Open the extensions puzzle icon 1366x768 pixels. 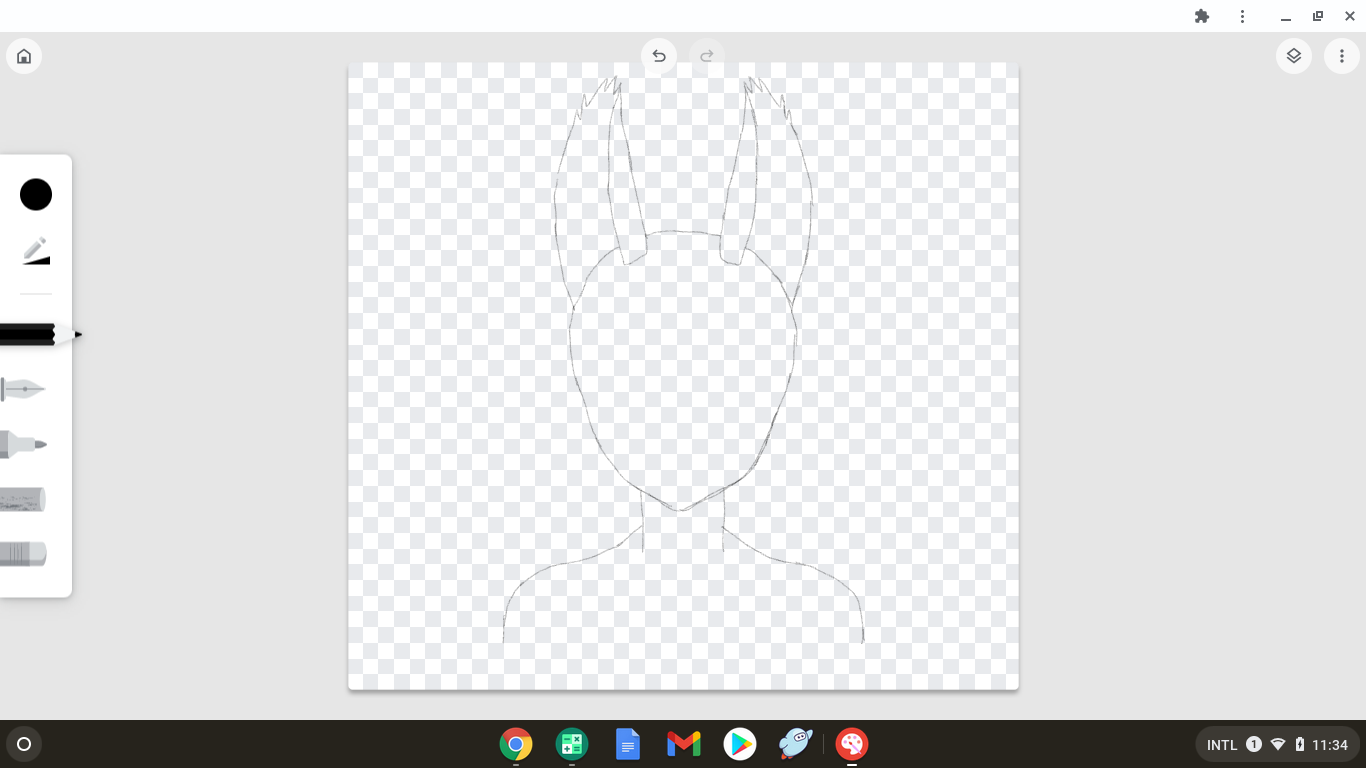[x=1202, y=16]
